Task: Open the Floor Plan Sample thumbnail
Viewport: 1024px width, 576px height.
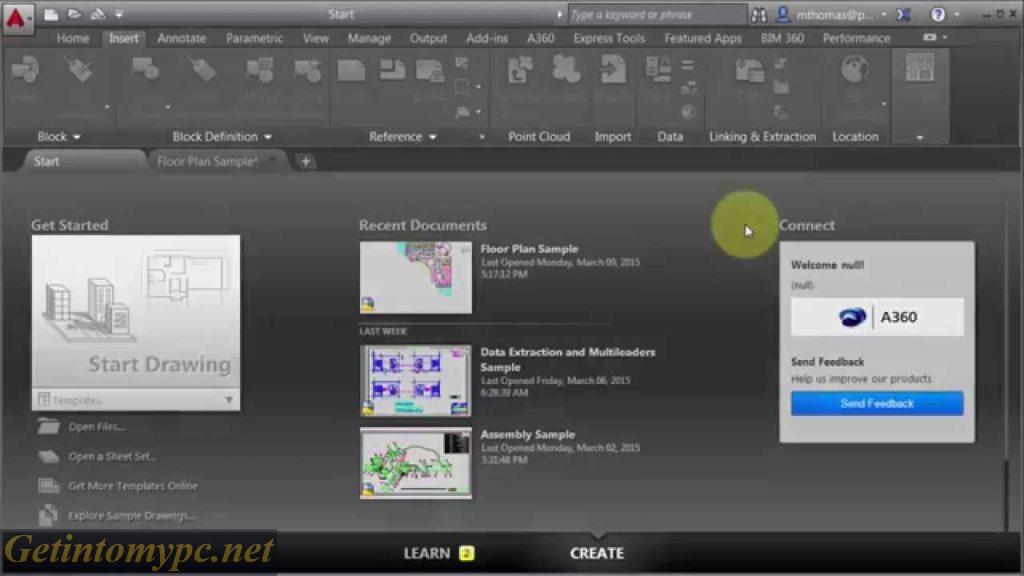Action: (x=415, y=278)
